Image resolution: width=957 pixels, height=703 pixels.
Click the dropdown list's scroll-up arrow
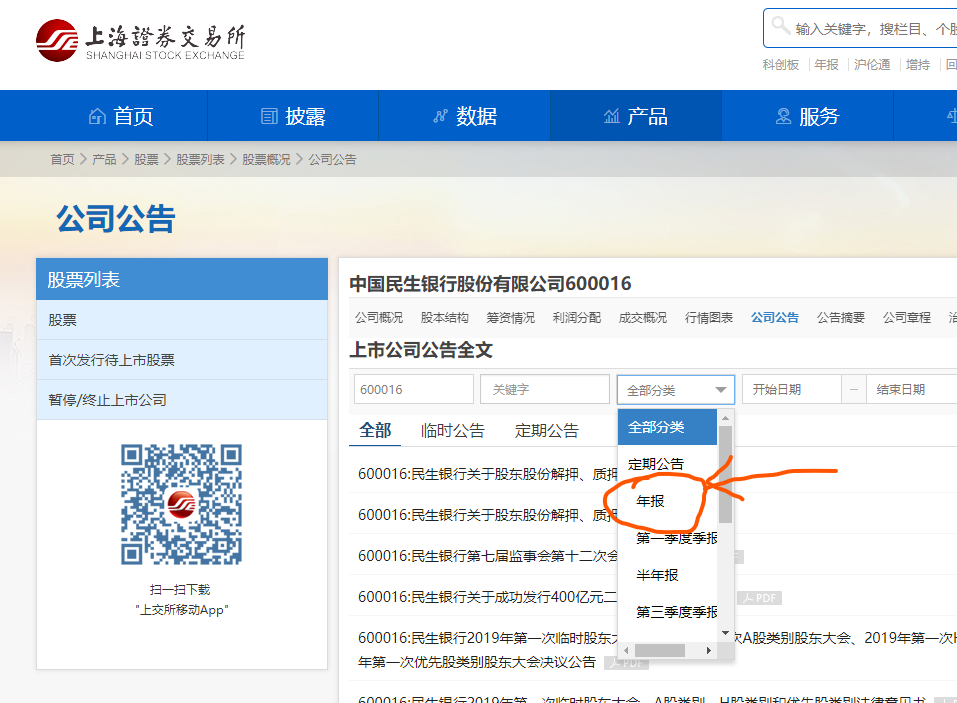click(x=725, y=418)
